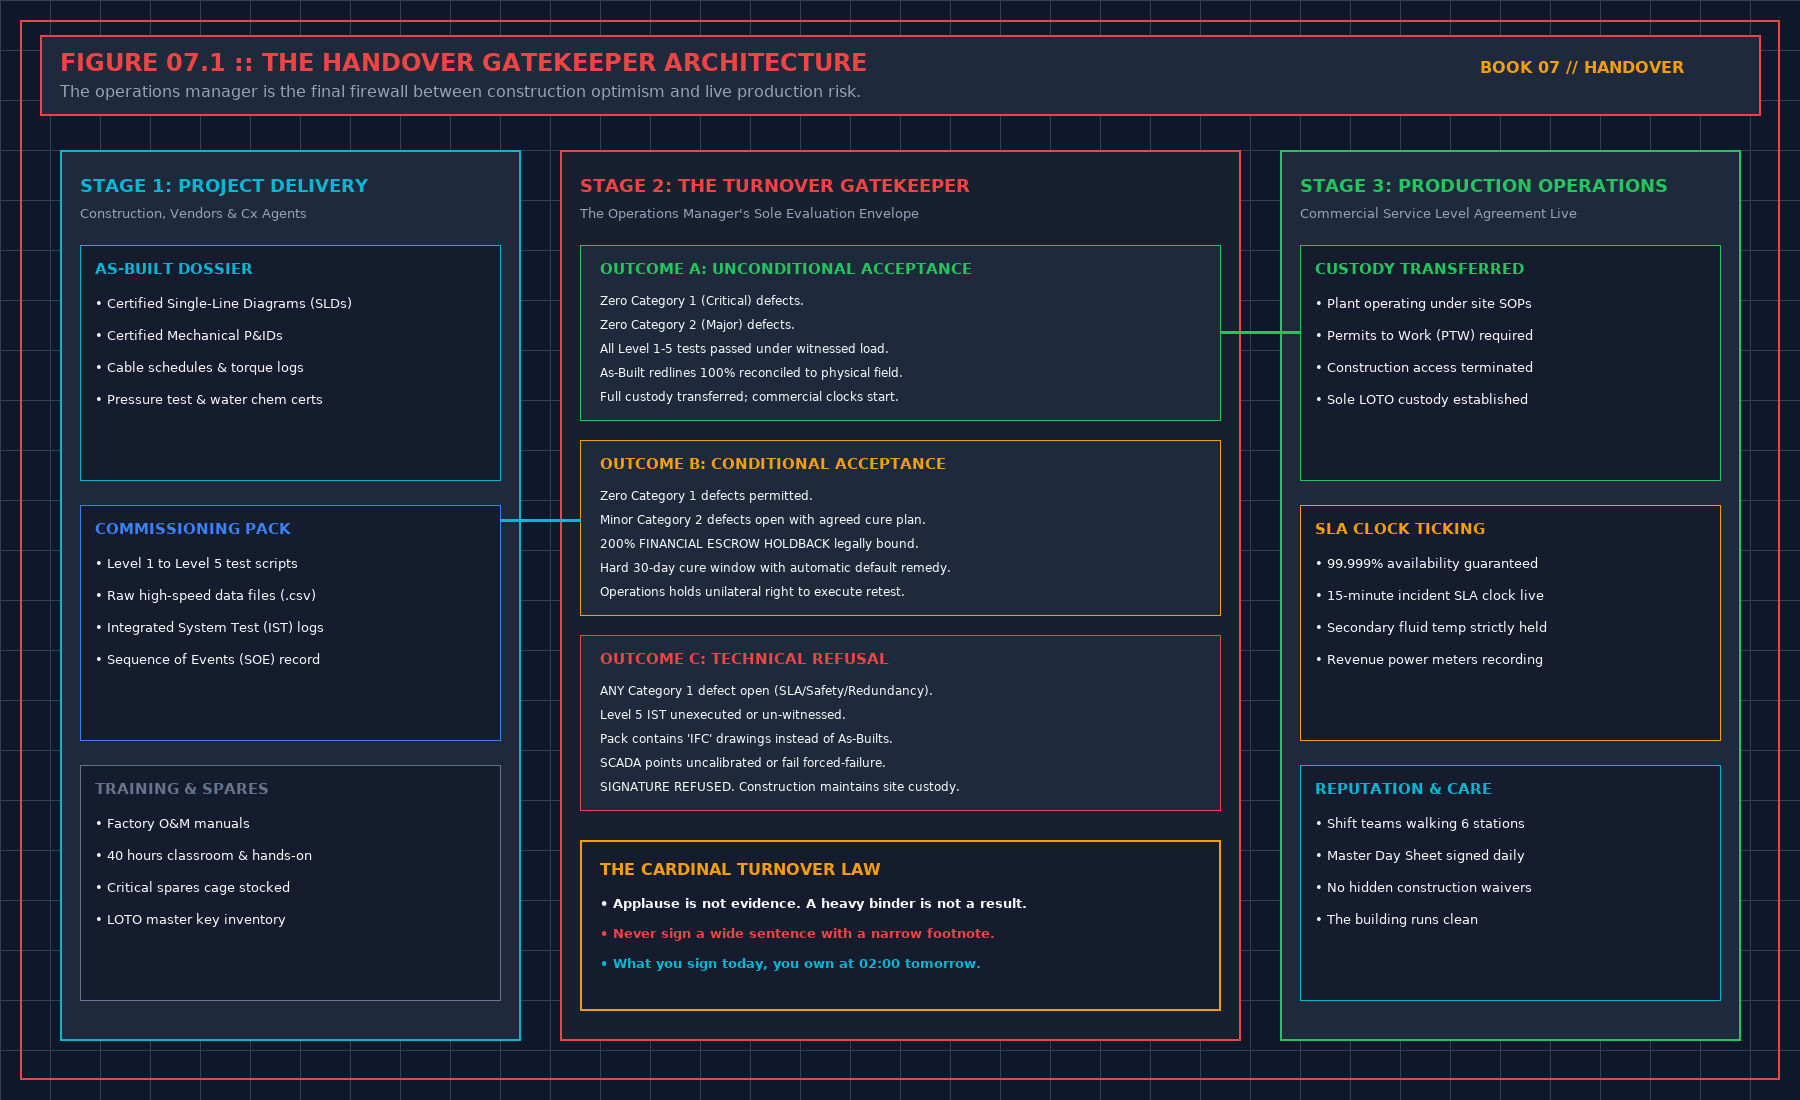Click LOTO master key inventory

(x=190, y=920)
